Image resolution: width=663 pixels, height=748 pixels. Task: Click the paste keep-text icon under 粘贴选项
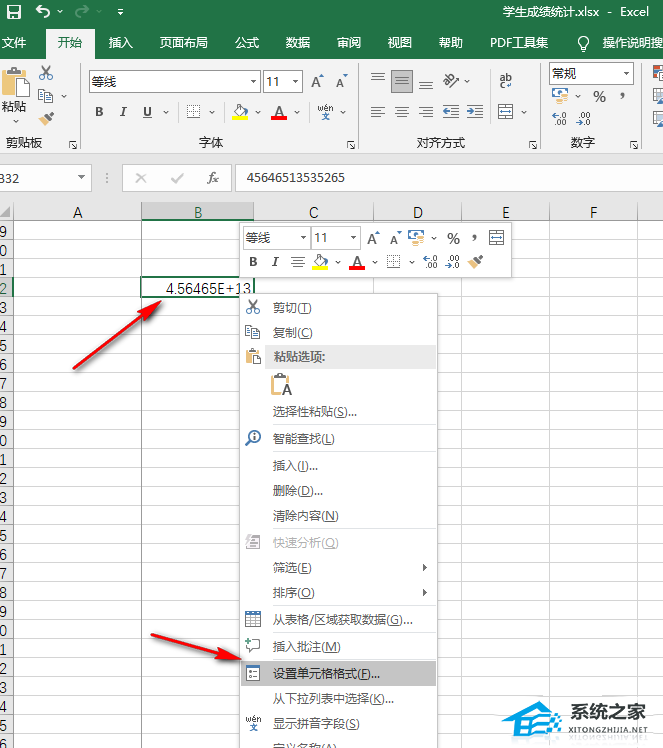click(x=281, y=384)
